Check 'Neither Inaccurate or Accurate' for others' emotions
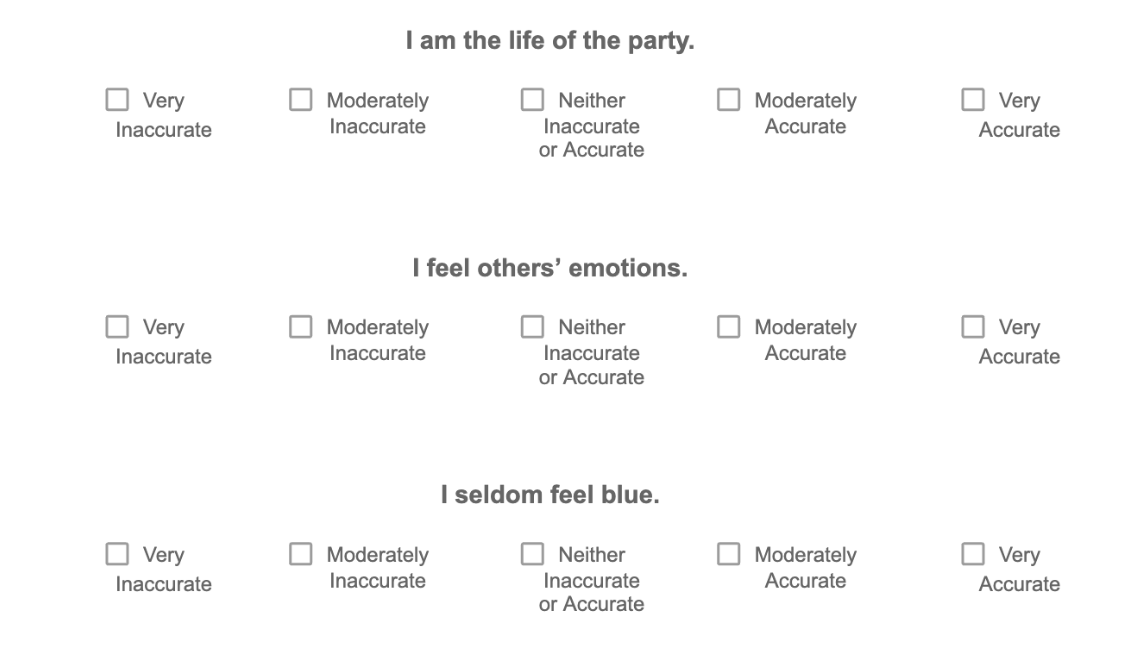1144x670 pixels. (x=532, y=327)
